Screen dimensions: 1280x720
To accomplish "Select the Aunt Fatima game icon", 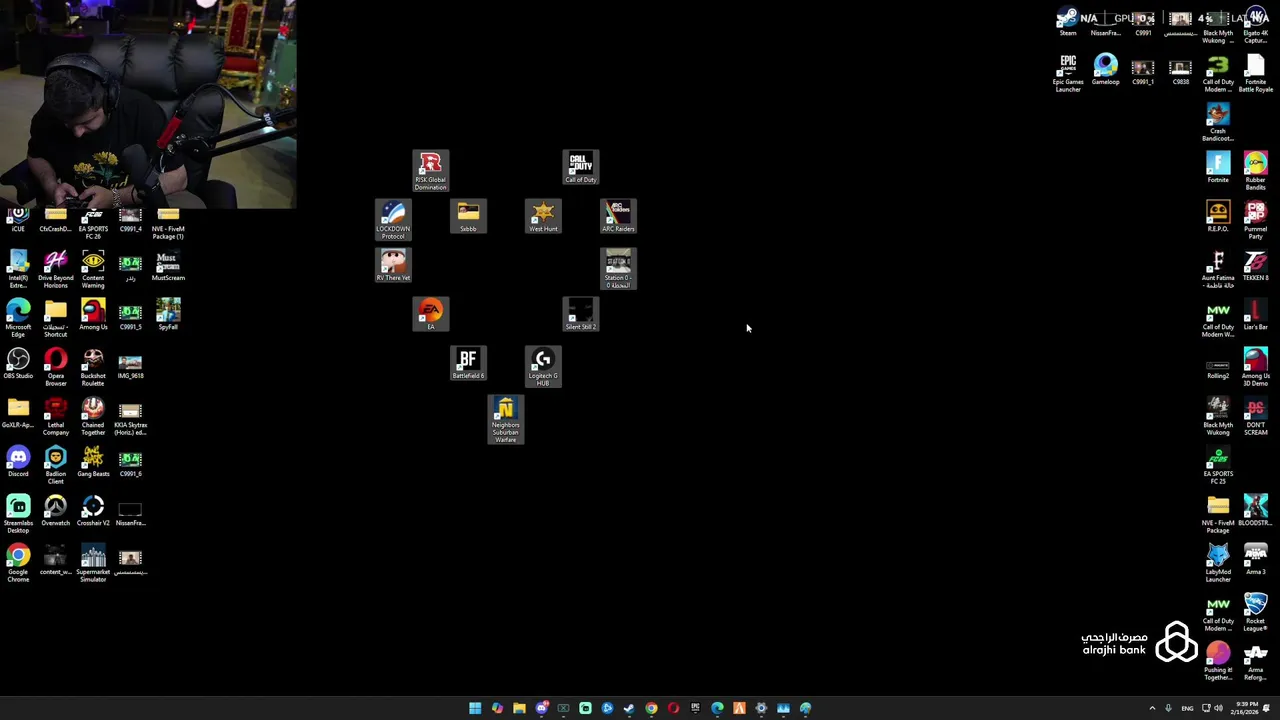I will [x=1218, y=269].
